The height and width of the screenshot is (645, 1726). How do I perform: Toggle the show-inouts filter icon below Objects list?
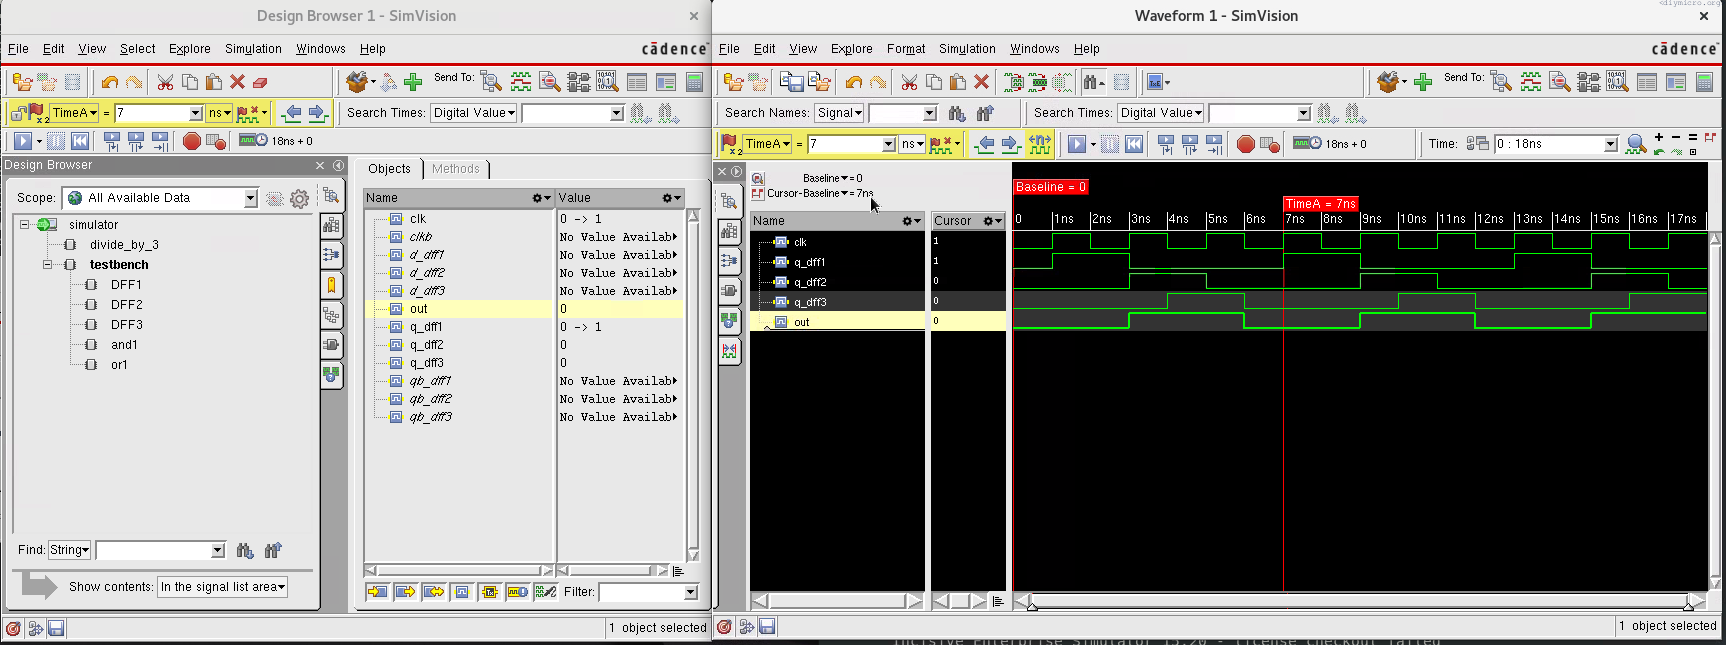(433, 592)
